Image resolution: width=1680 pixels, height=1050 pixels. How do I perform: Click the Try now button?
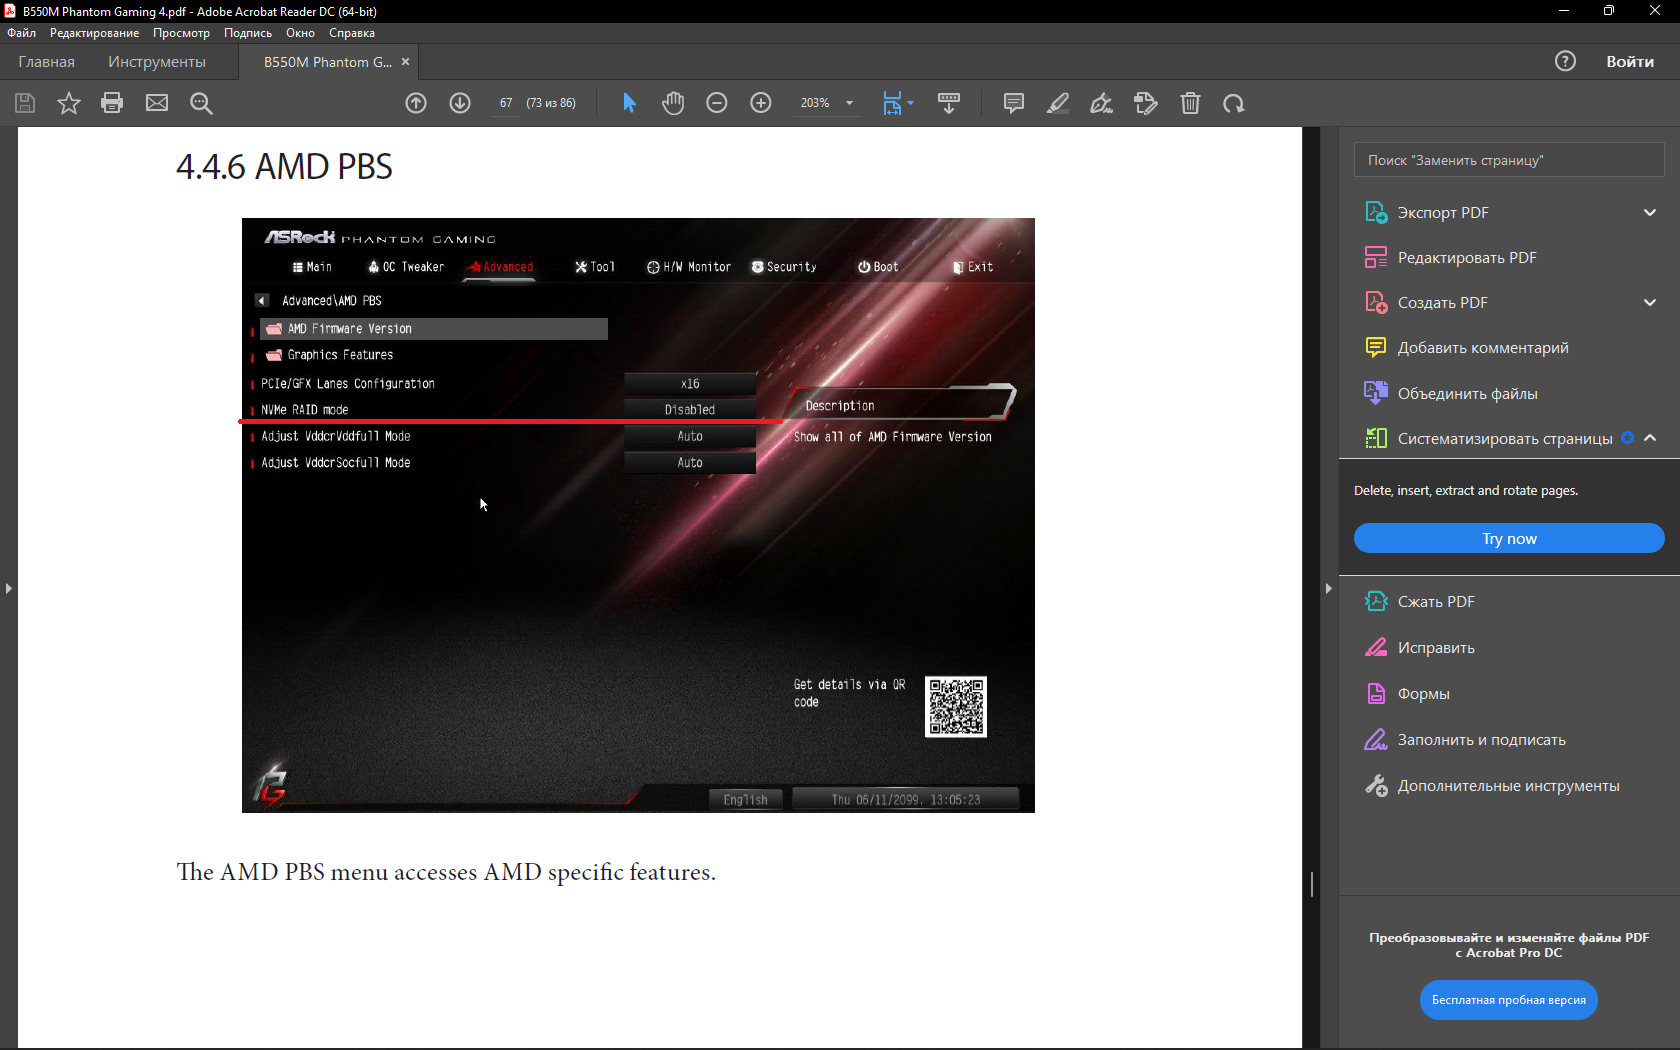pyautogui.click(x=1509, y=538)
